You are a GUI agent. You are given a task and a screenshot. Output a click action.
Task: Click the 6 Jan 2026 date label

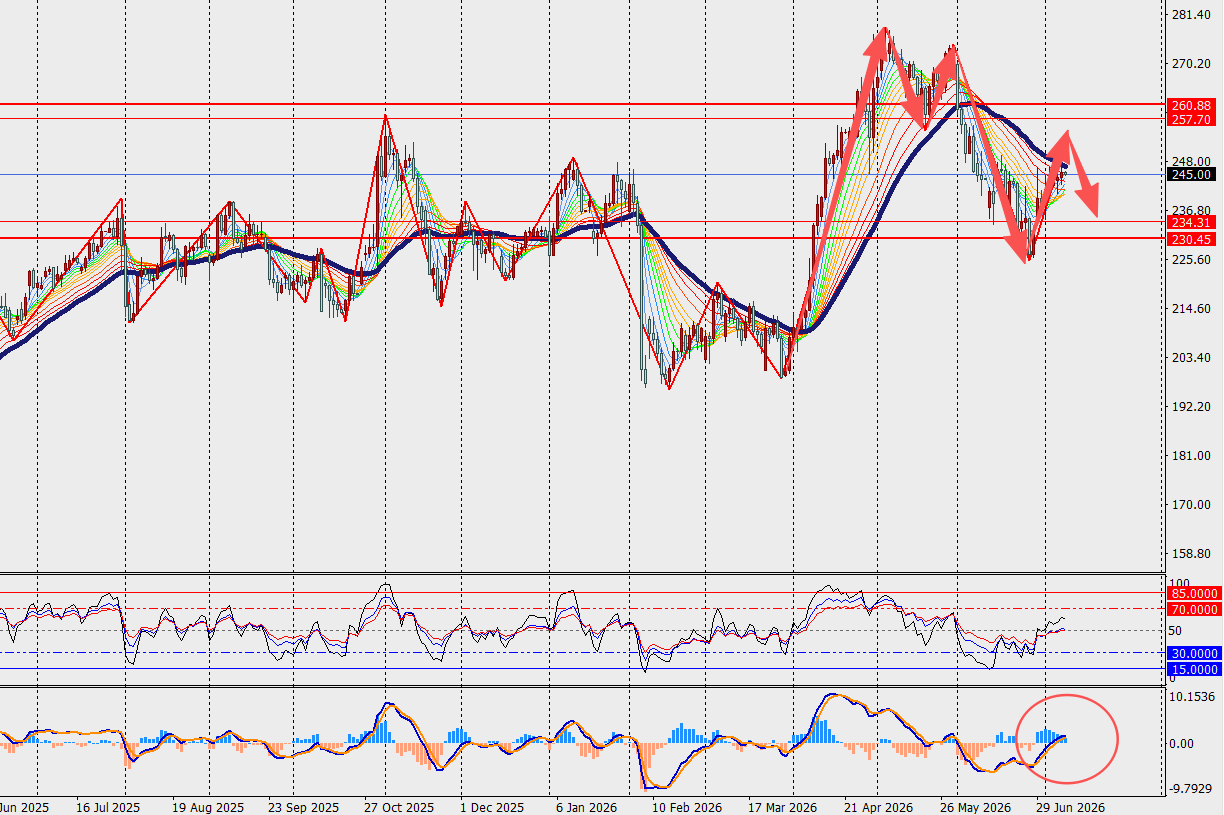coord(588,806)
